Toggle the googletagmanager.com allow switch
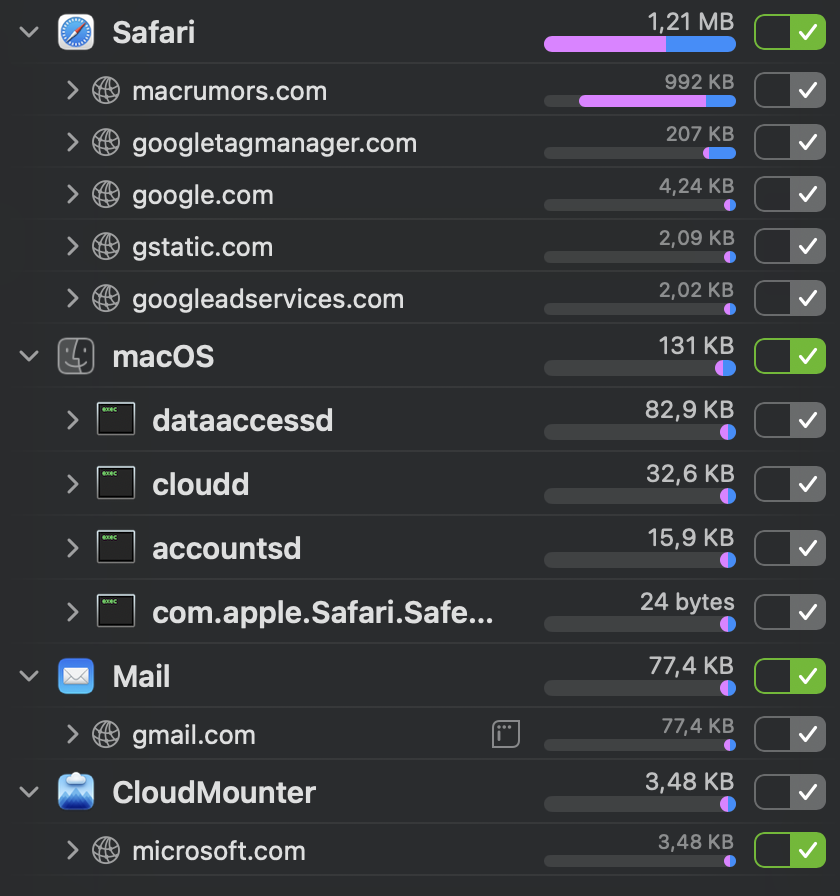 click(x=790, y=143)
